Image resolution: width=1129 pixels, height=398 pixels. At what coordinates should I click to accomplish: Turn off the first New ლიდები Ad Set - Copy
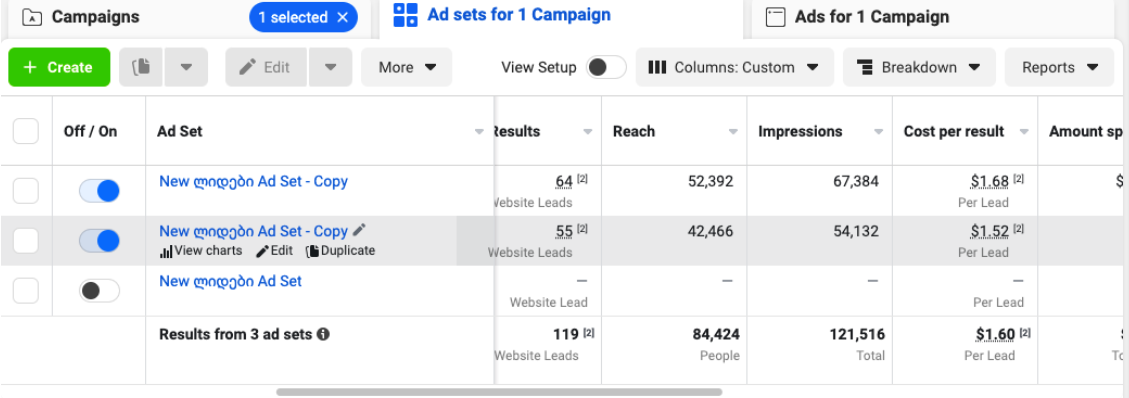[x=99, y=191]
